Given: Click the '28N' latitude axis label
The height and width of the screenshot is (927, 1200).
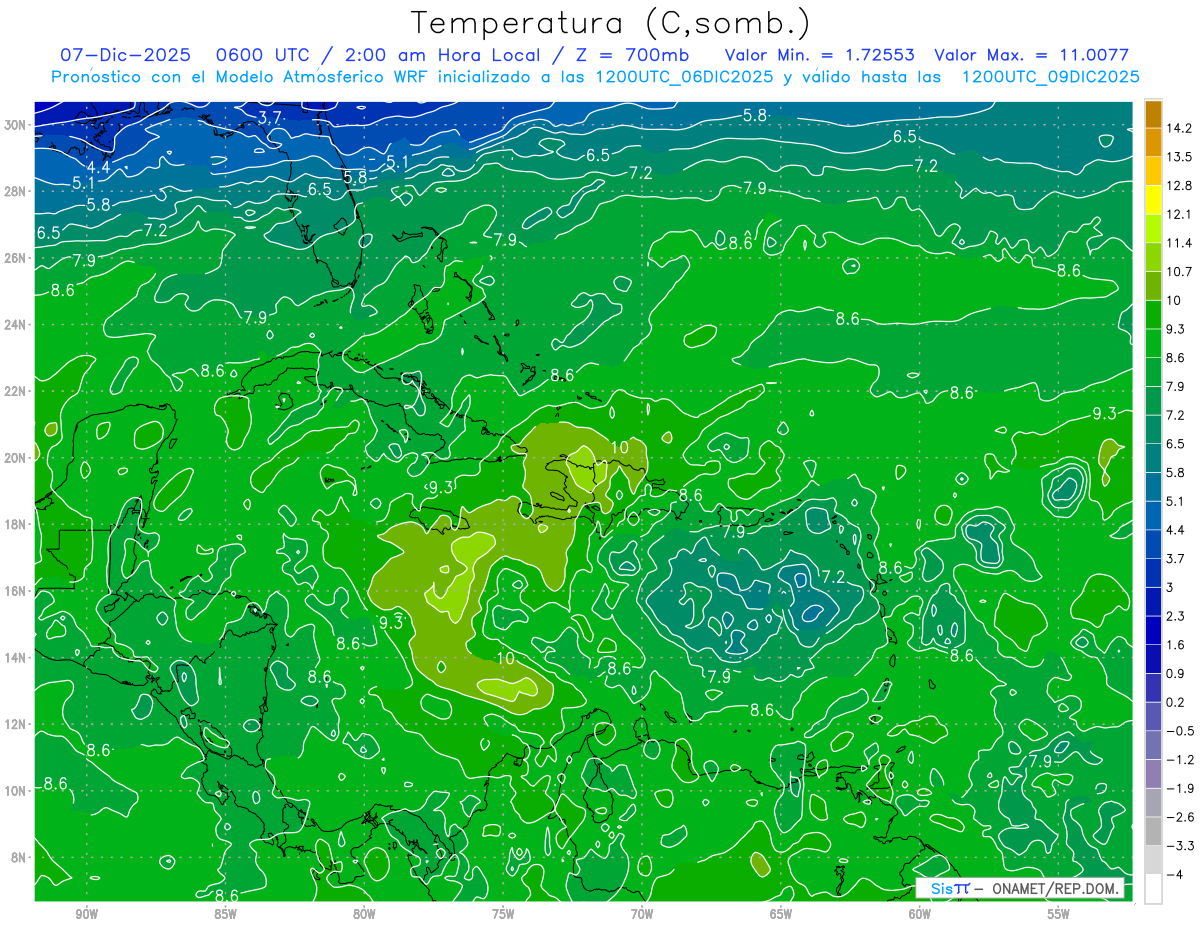Looking at the screenshot, I should pyautogui.click(x=15, y=191).
